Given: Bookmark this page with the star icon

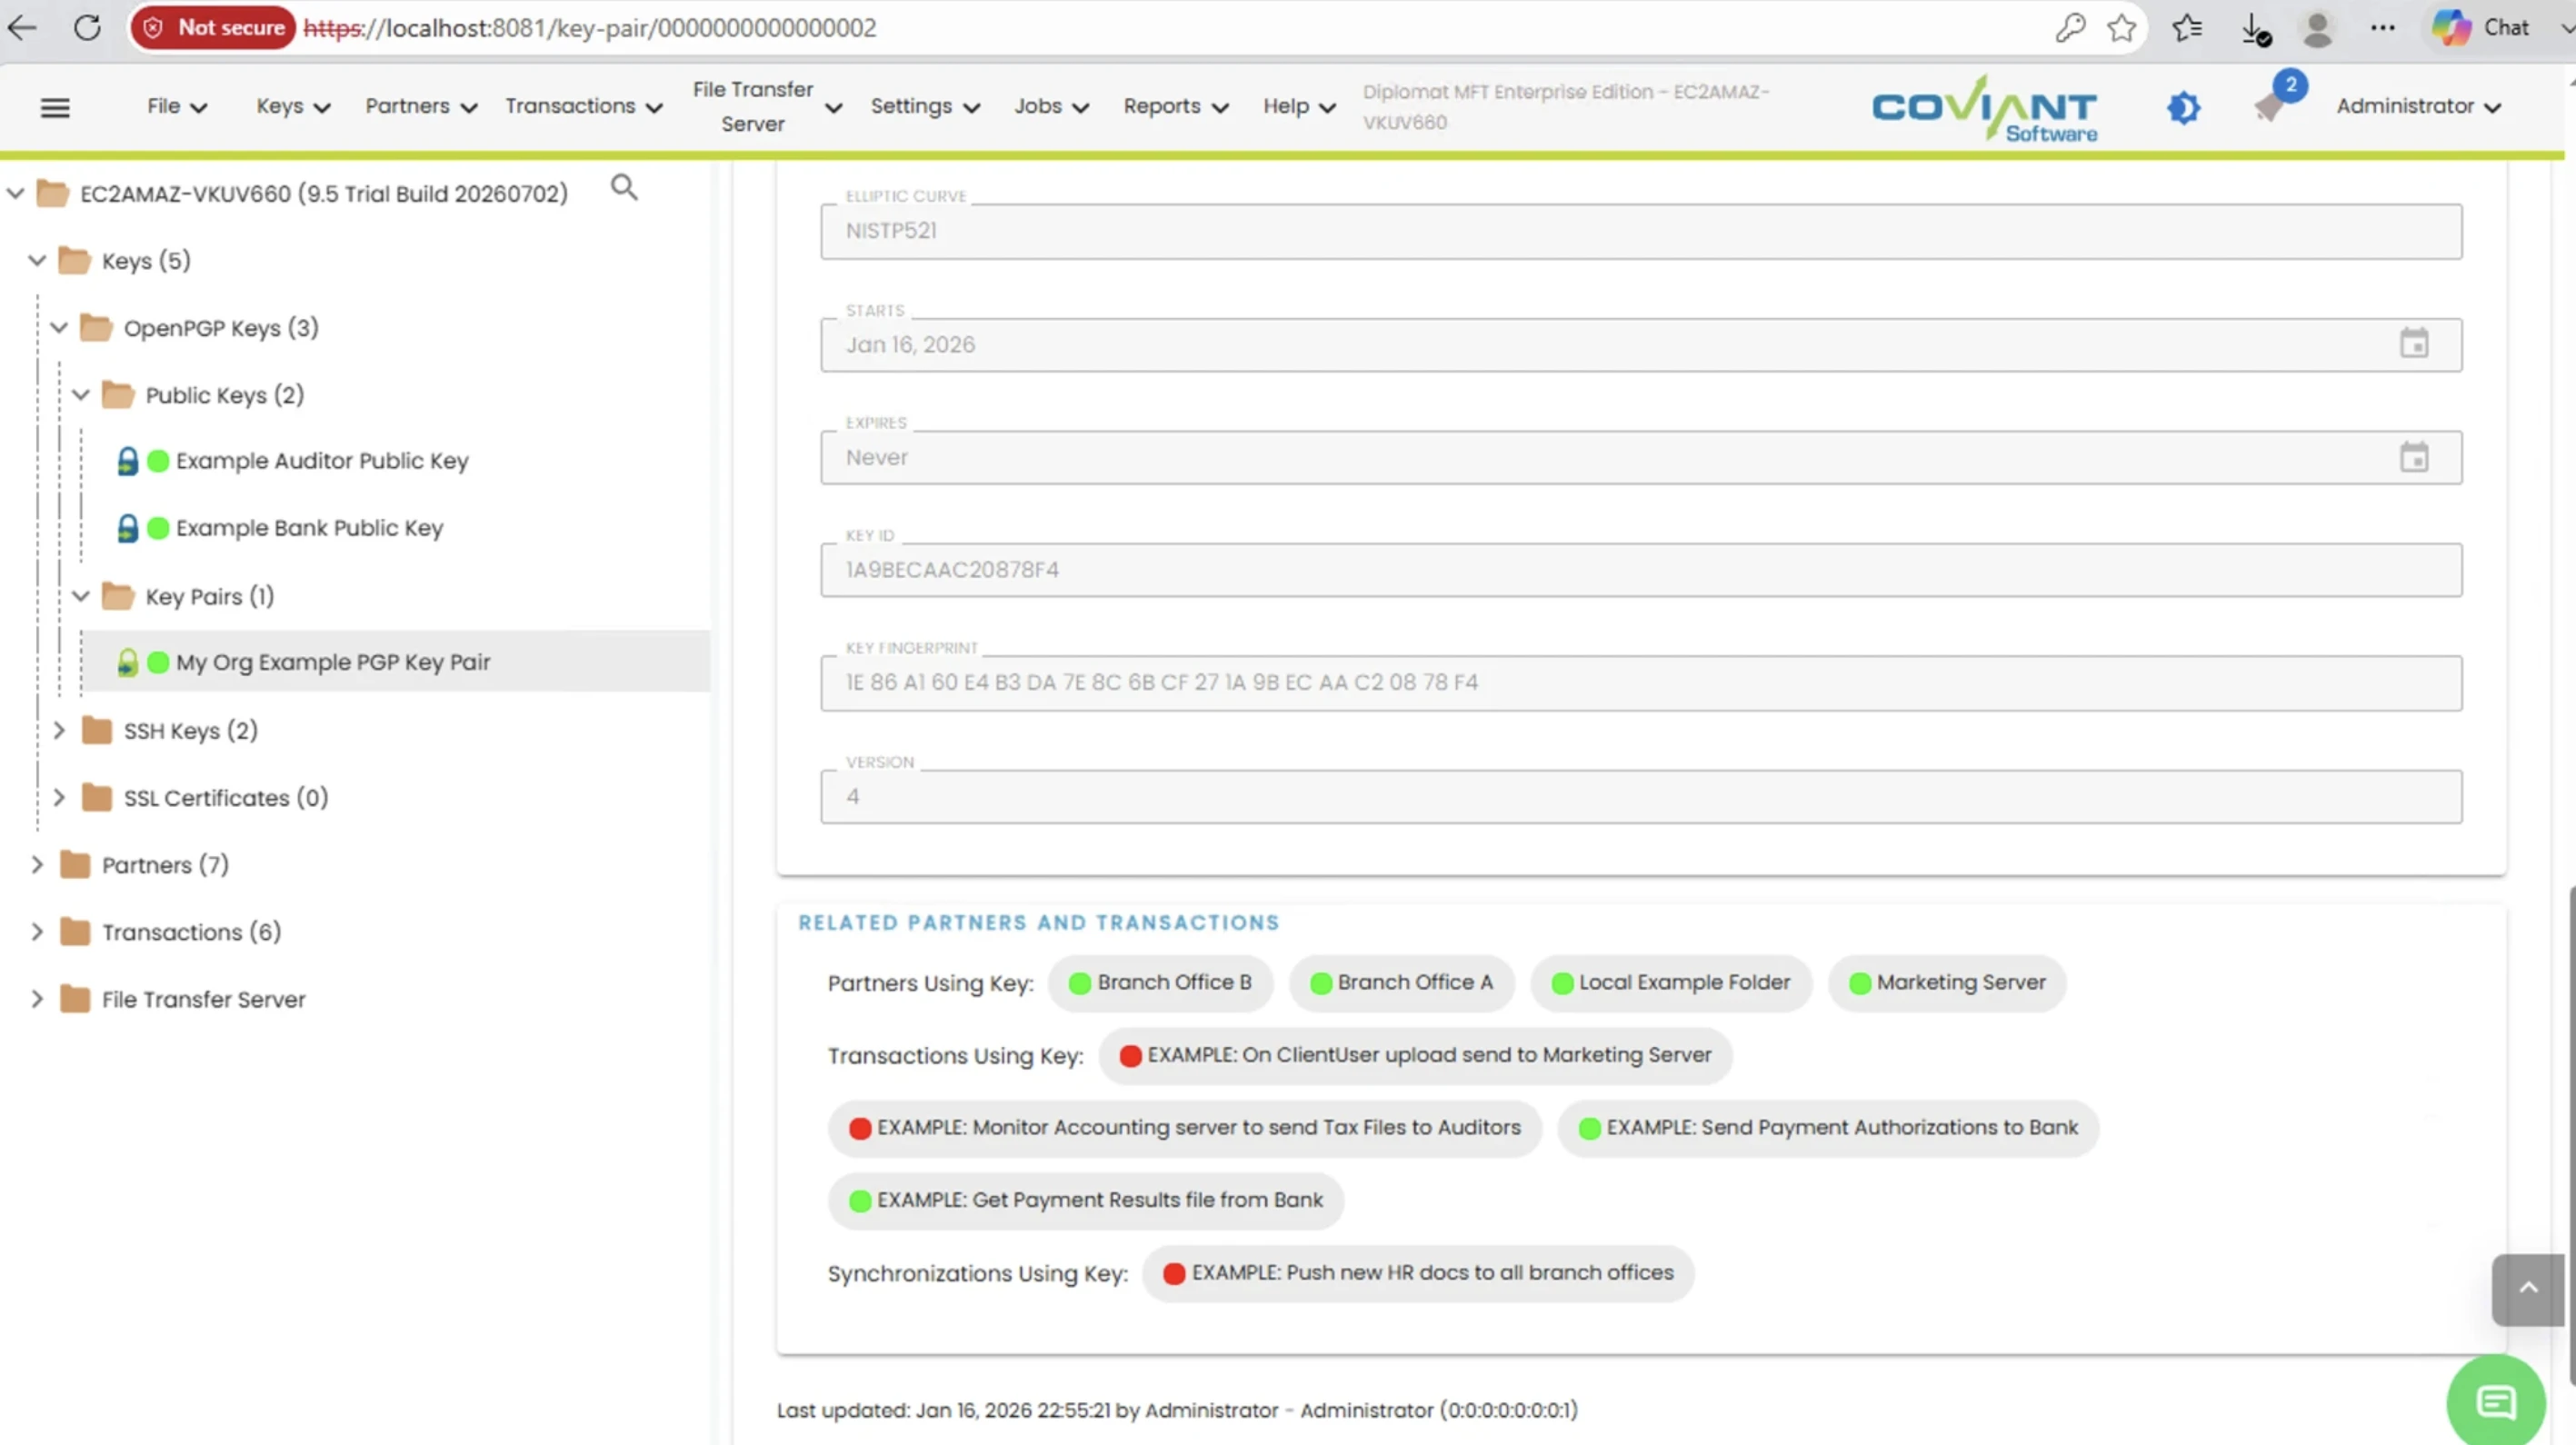Looking at the screenshot, I should [x=2121, y=27].
